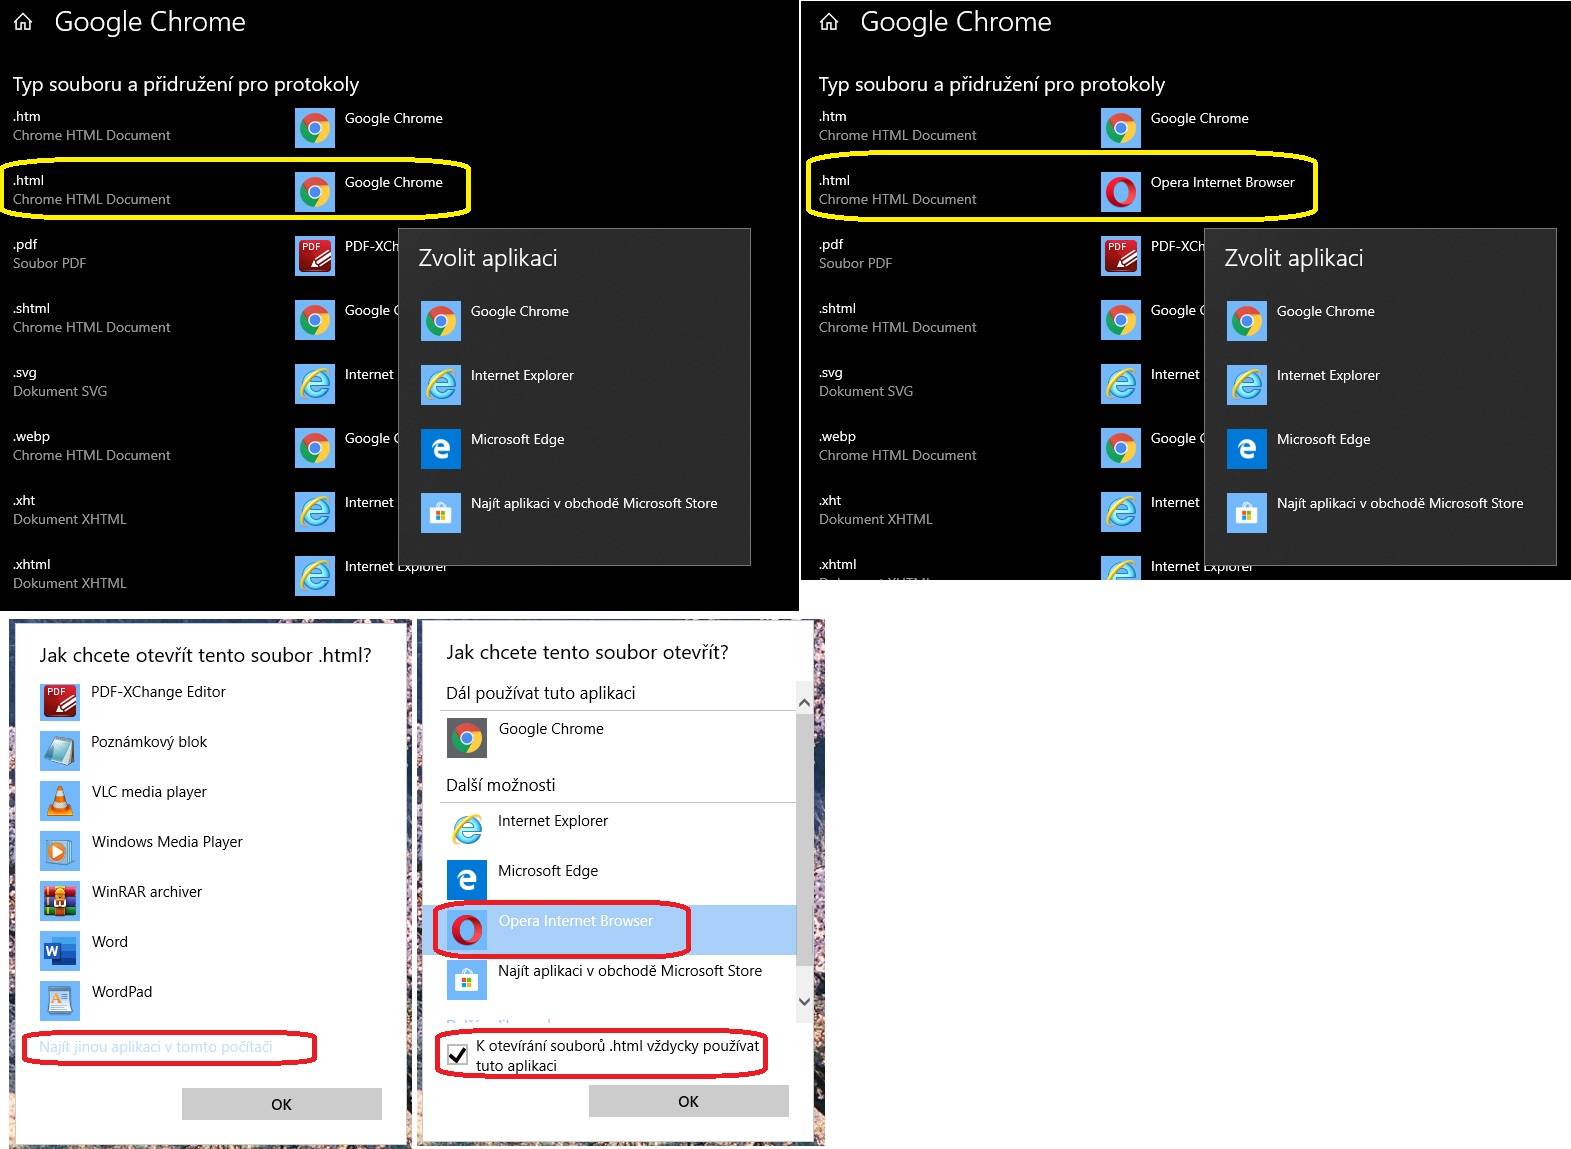
Task: Choose Google Chrome in right 'Zvolit aplikaci' popup
Action: pyautogui.click(x=1380, y=321)
